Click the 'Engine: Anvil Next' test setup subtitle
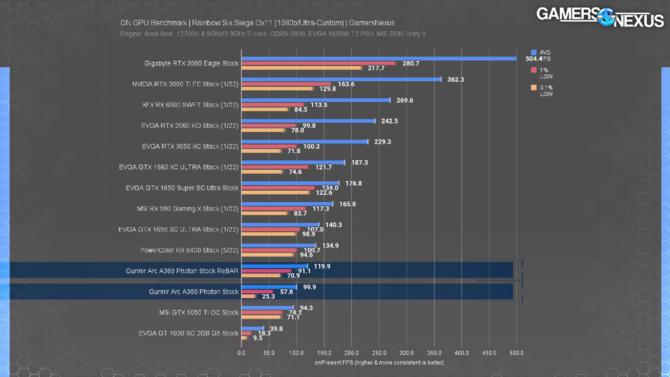The width and height of the screenshot is (670, 377). 273,34
